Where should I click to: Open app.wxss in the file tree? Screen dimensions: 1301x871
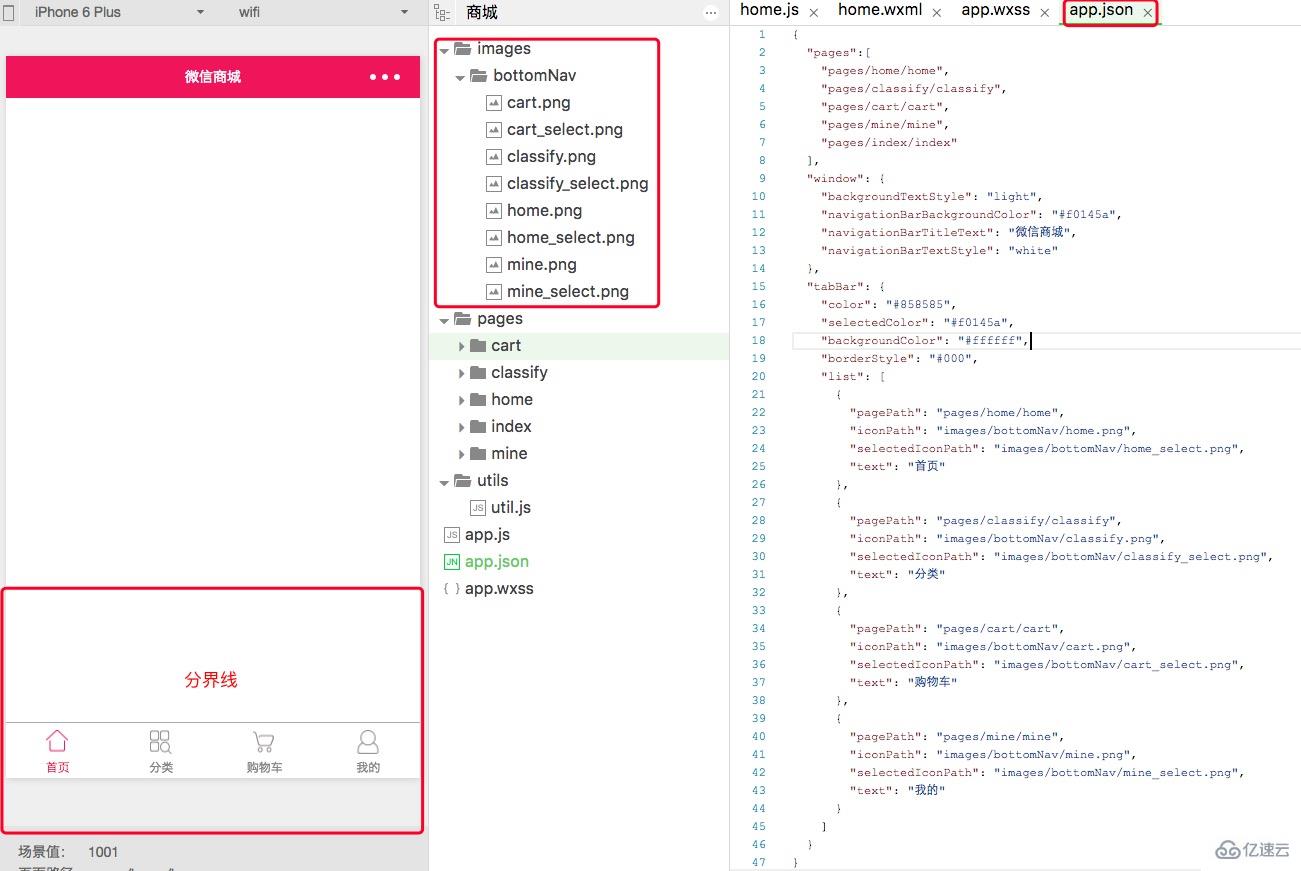[x=499, y=589]
